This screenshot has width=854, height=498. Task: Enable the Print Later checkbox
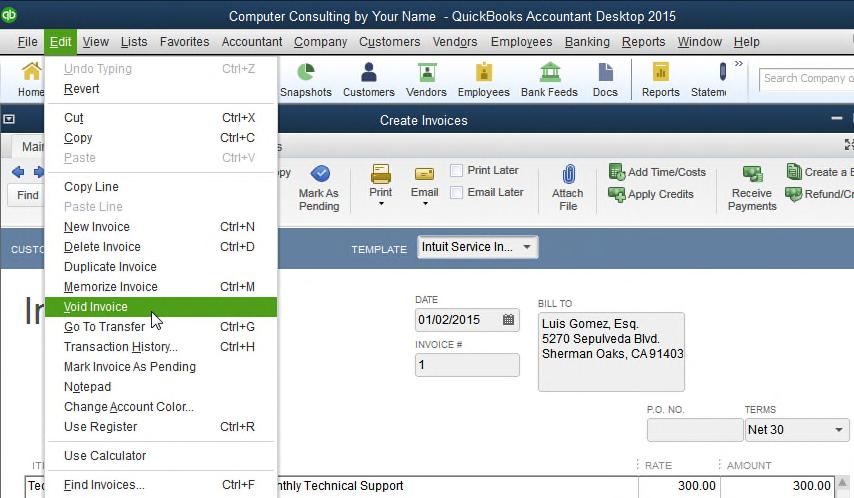456,171
